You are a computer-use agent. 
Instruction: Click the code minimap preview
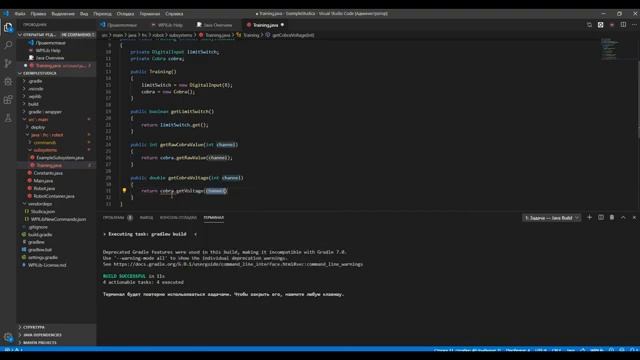610,49
